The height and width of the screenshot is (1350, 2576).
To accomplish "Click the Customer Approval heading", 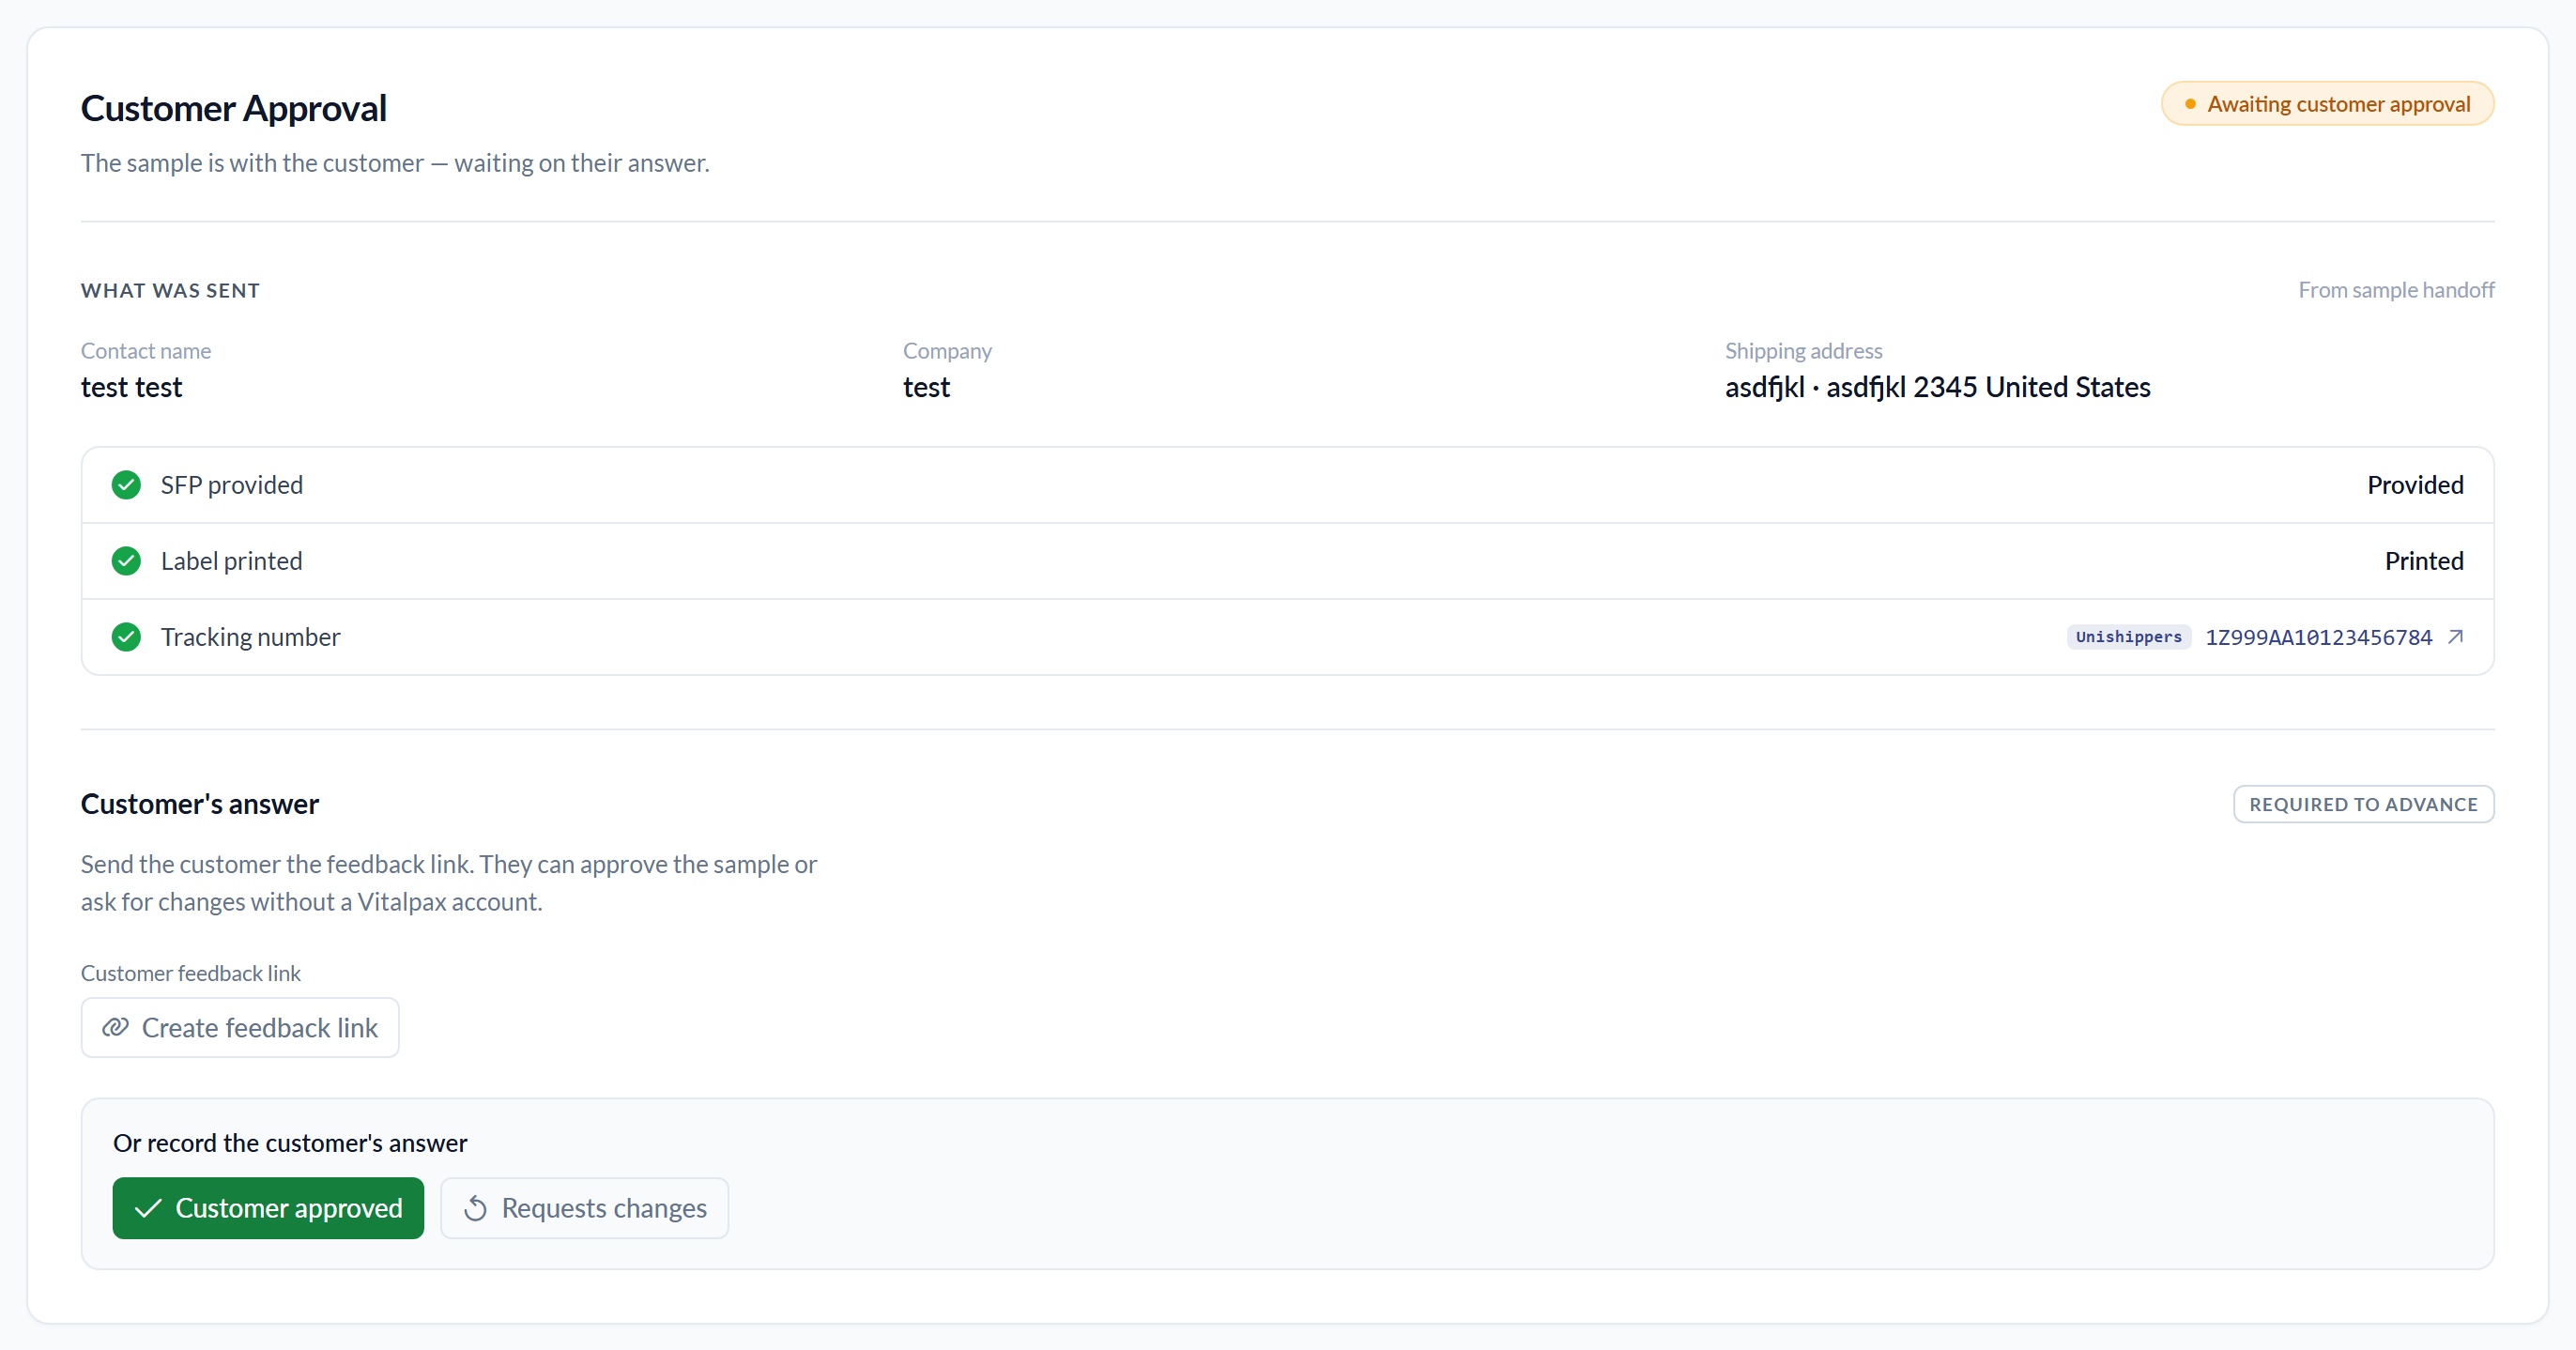I will 233,108.
